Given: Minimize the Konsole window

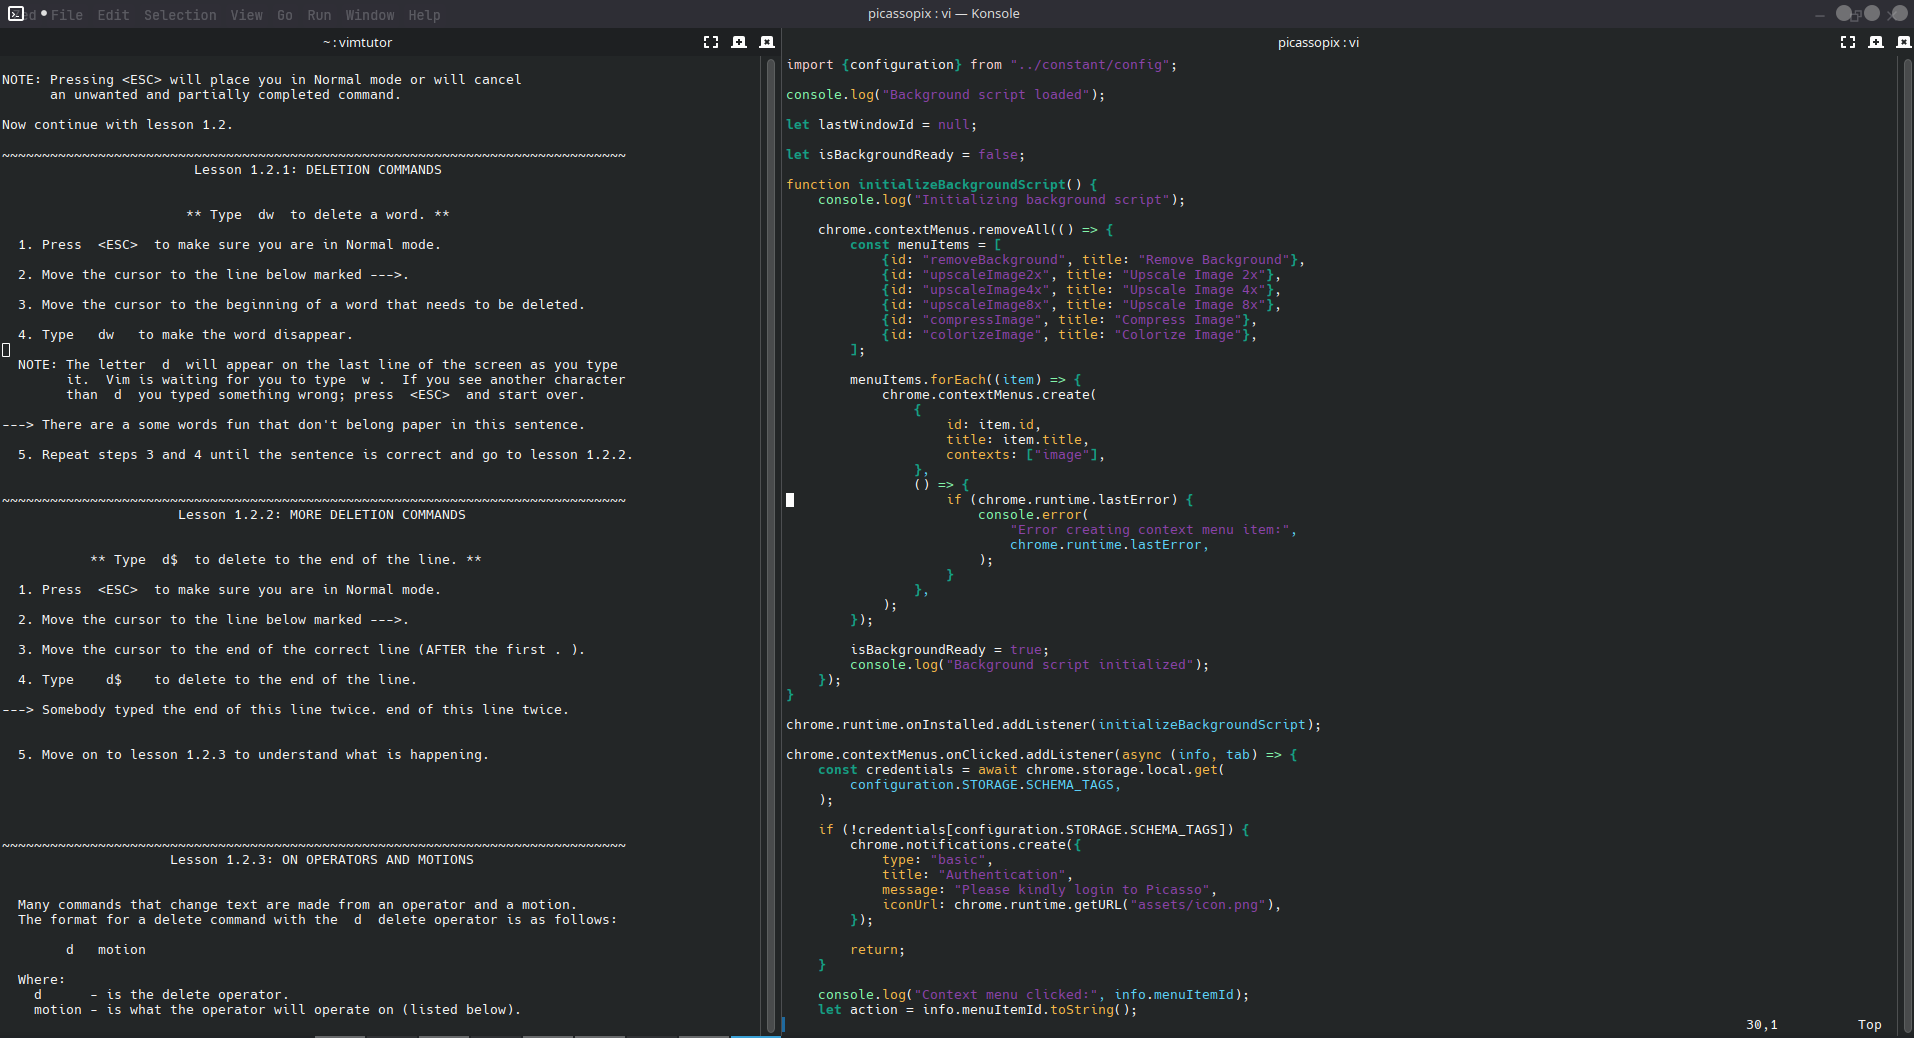Looking at the screenshot, I should pyautogui.click(x=1820, y=14).
